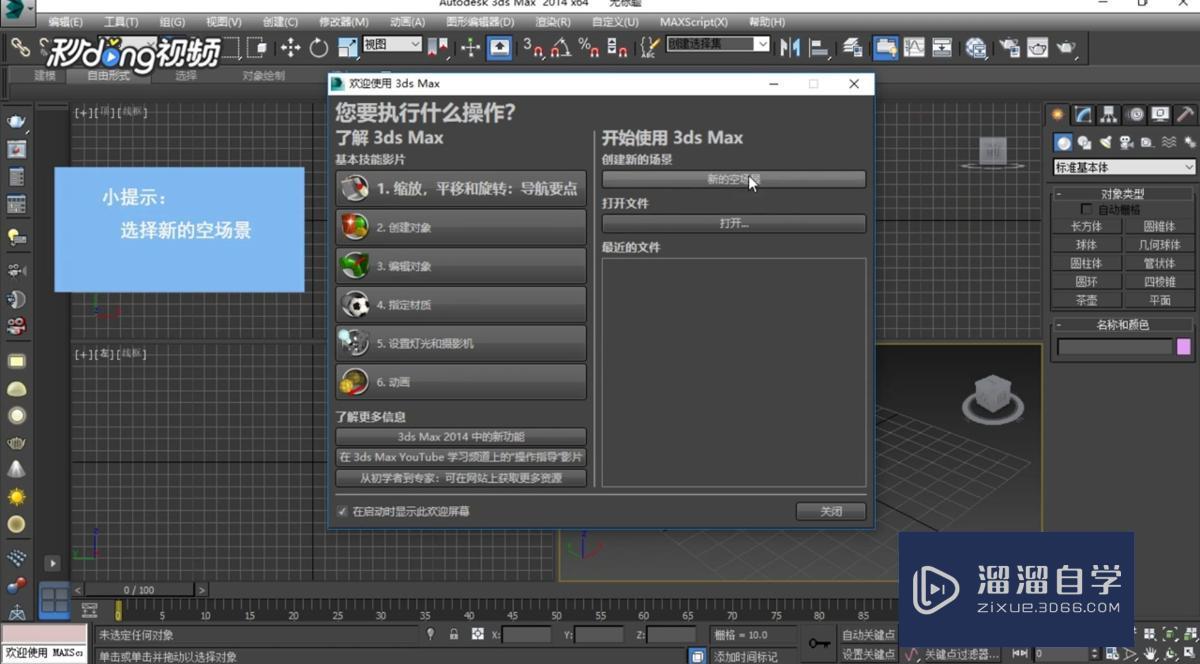Open the 渲染(R) menu
Image resolution: width=1200 pixels, height=664 pixels.
[x=553, y=22]
